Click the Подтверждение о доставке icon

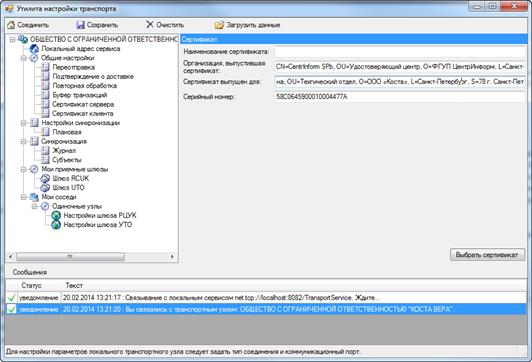(45, 76)
